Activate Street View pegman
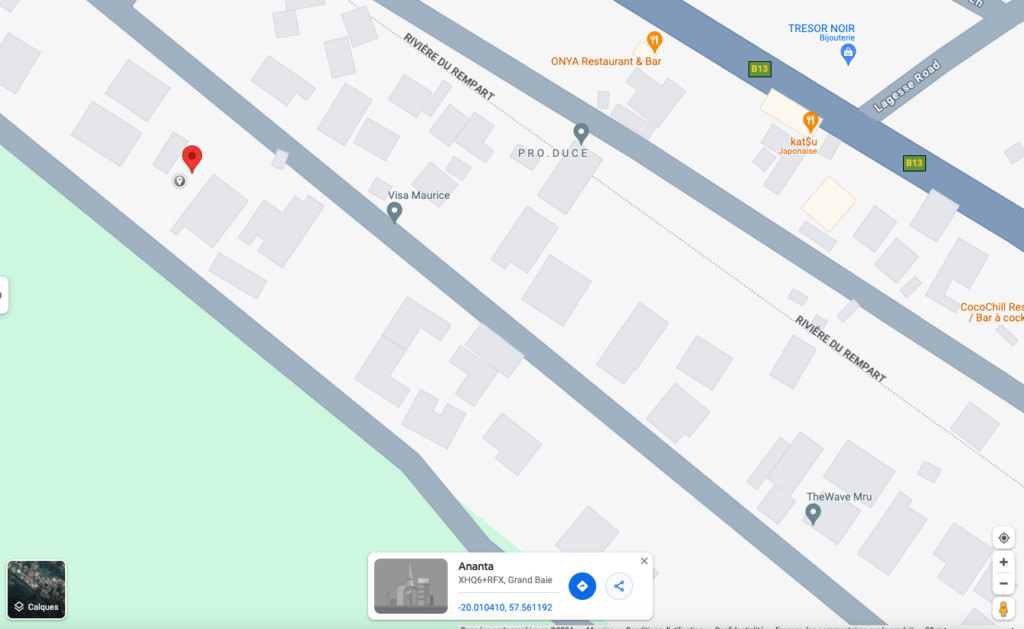The height and width of the screenshot is (629, 1024). (1004, 609)
